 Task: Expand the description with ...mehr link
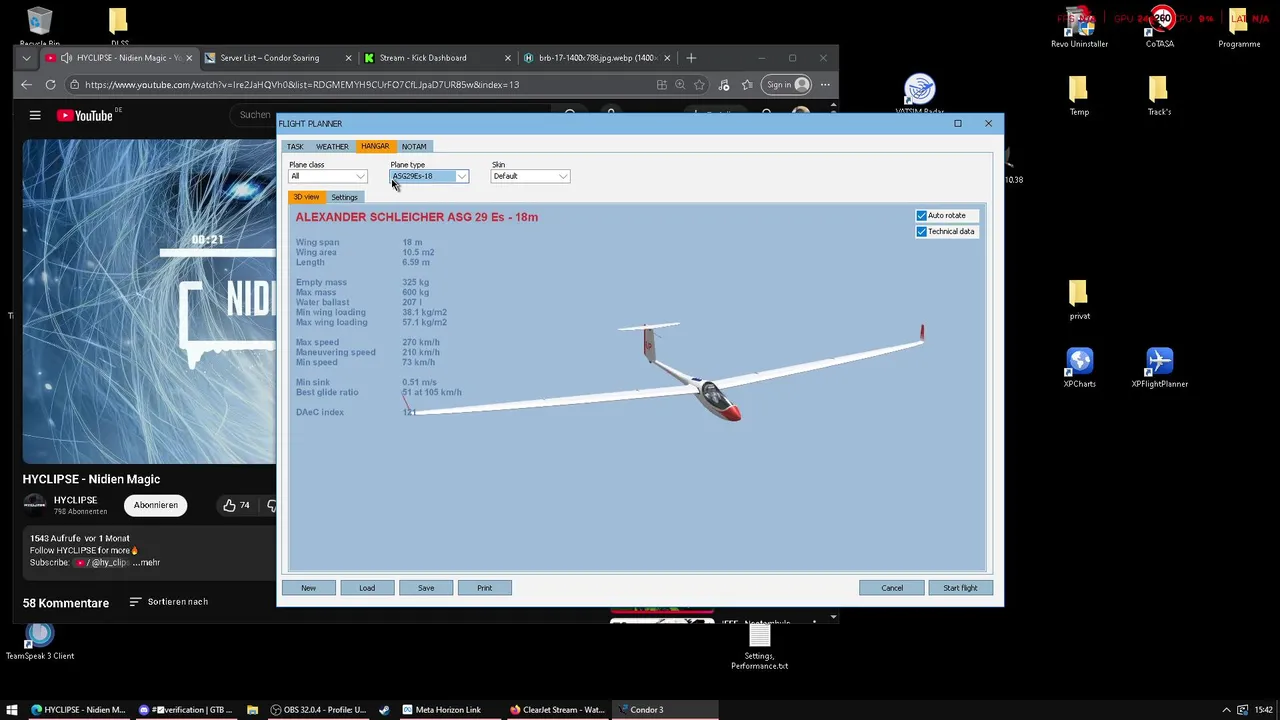(145, 562)
